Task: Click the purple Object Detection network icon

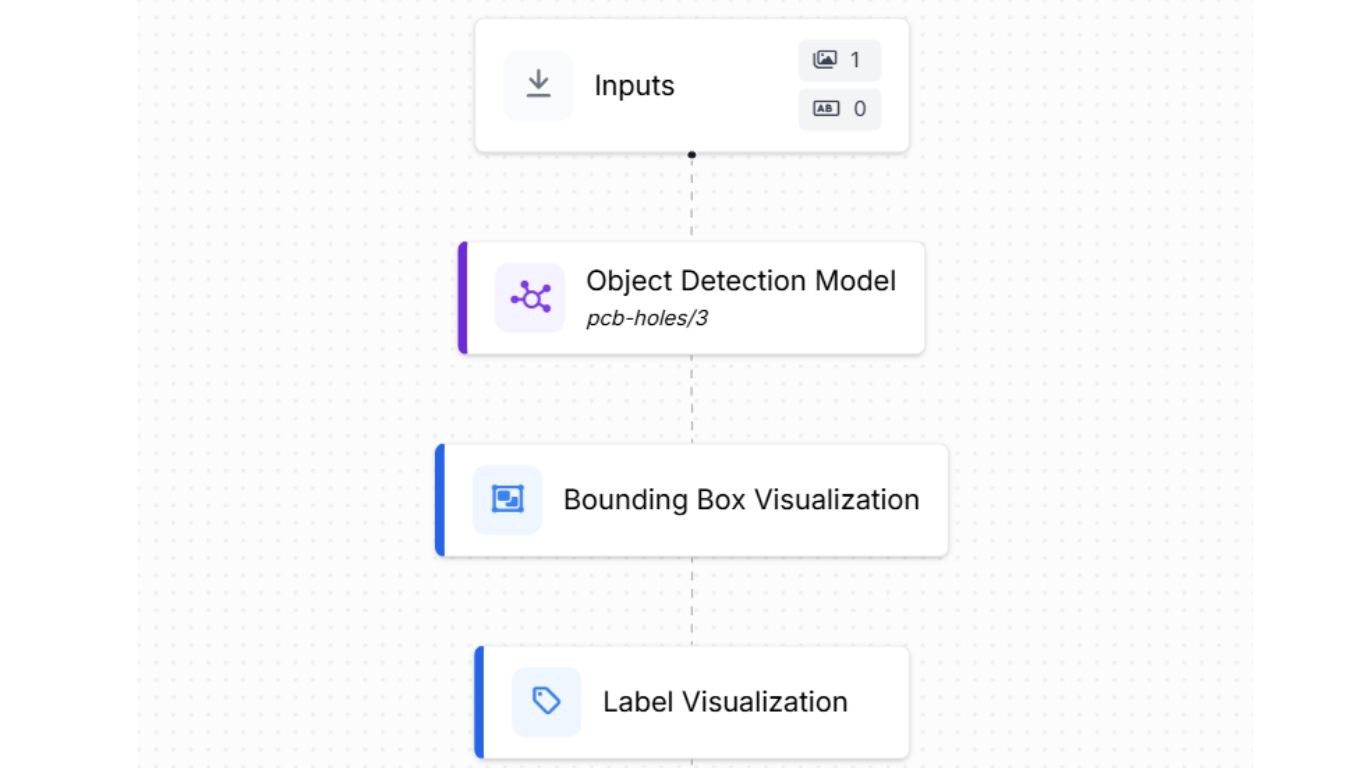Action: tap(530, 298)
